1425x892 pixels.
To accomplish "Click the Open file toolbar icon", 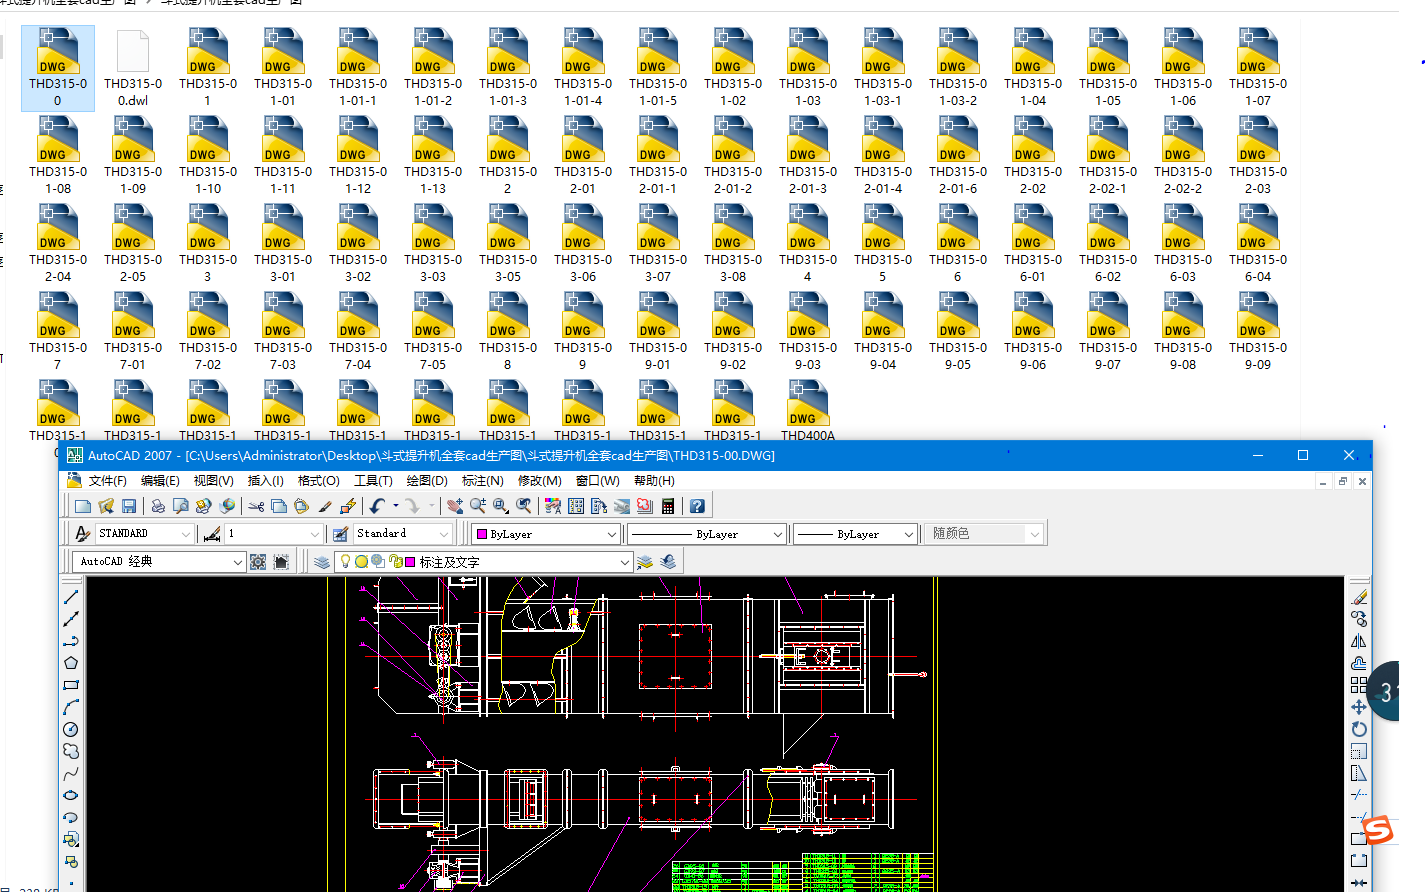I will point(106,506).
